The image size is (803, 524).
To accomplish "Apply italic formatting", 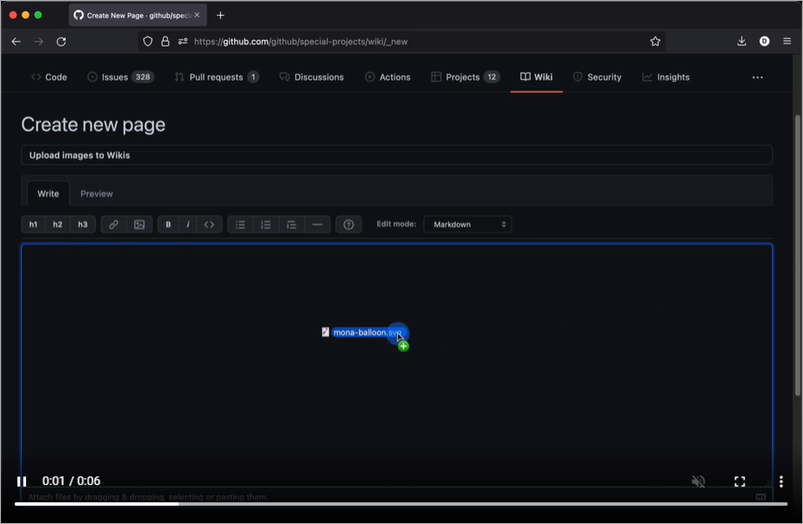I will coord(188,224).
